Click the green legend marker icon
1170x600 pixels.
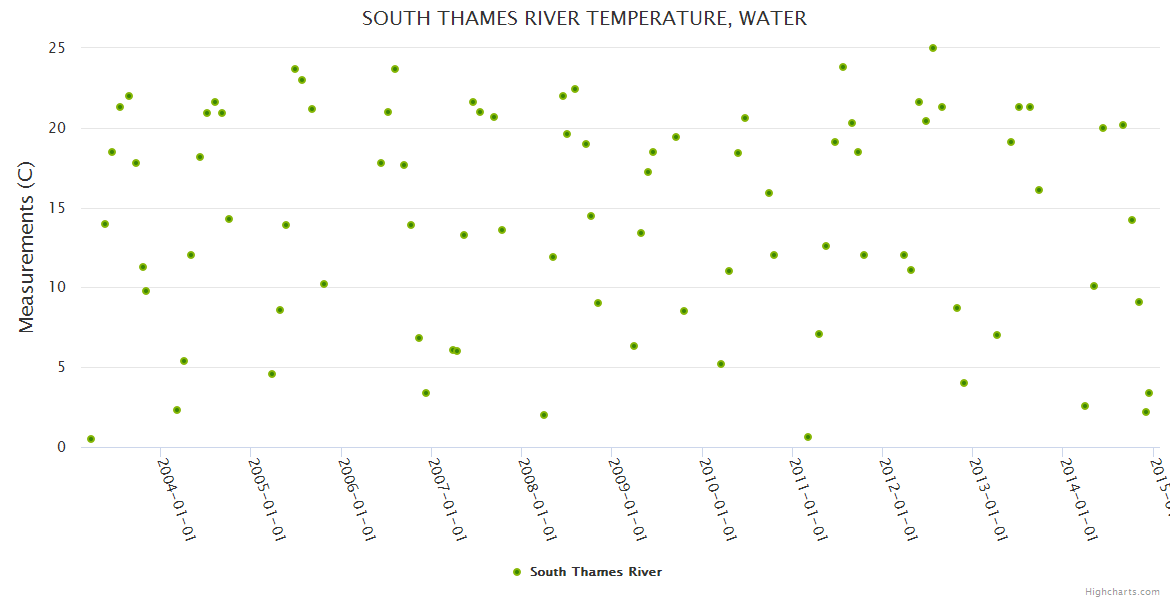[x=517, y=572]
